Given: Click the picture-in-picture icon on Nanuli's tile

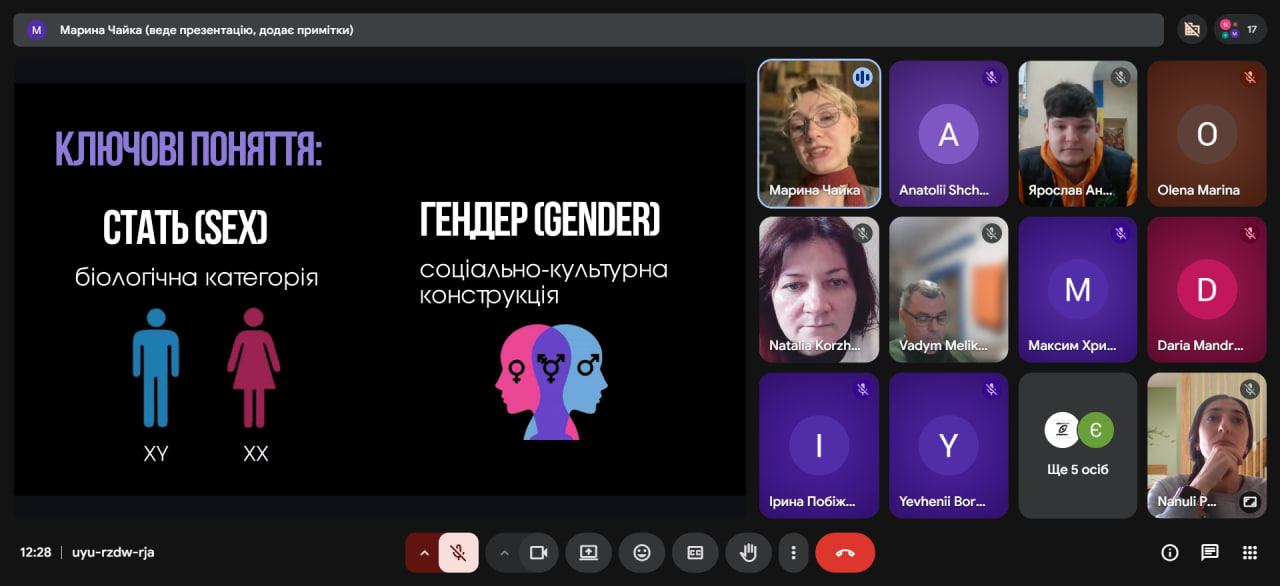Looking at the screenshot, I should point(1249,502).
